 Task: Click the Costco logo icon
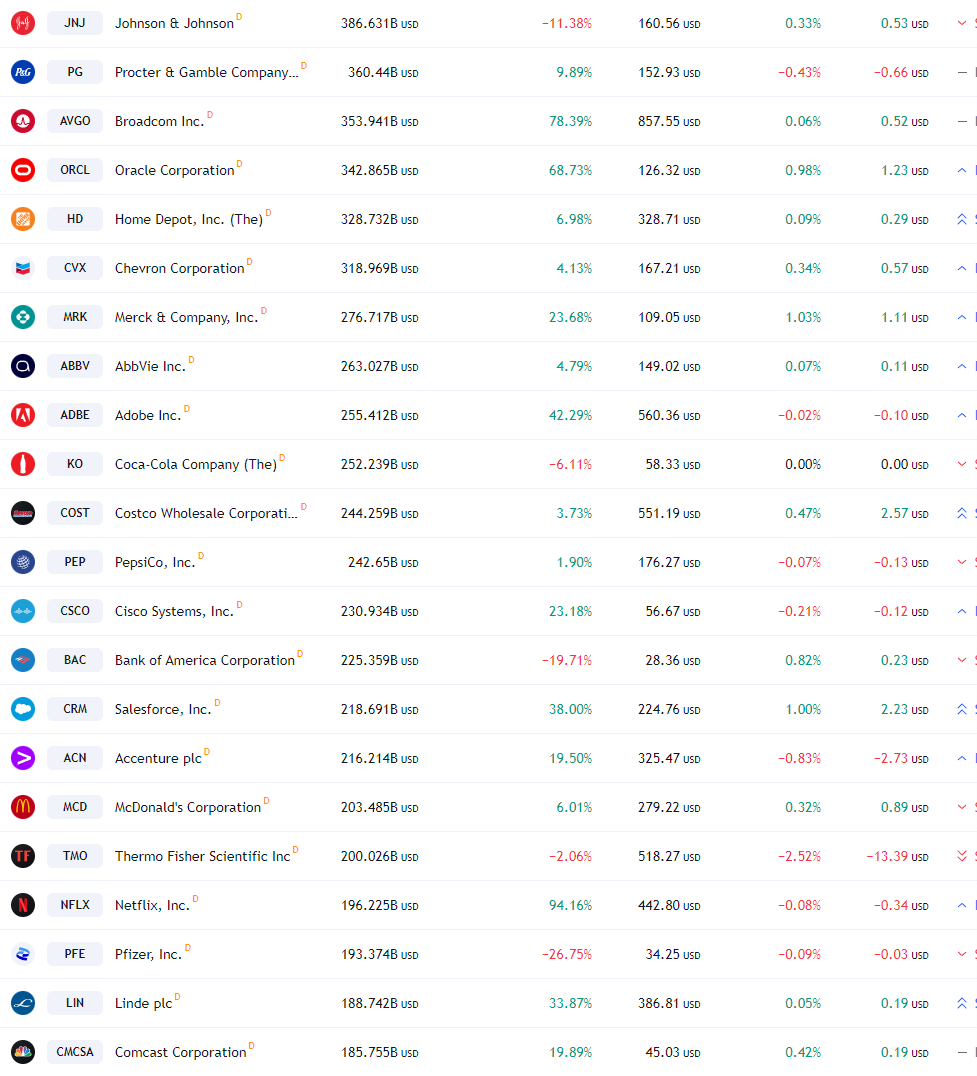[23, 513]
